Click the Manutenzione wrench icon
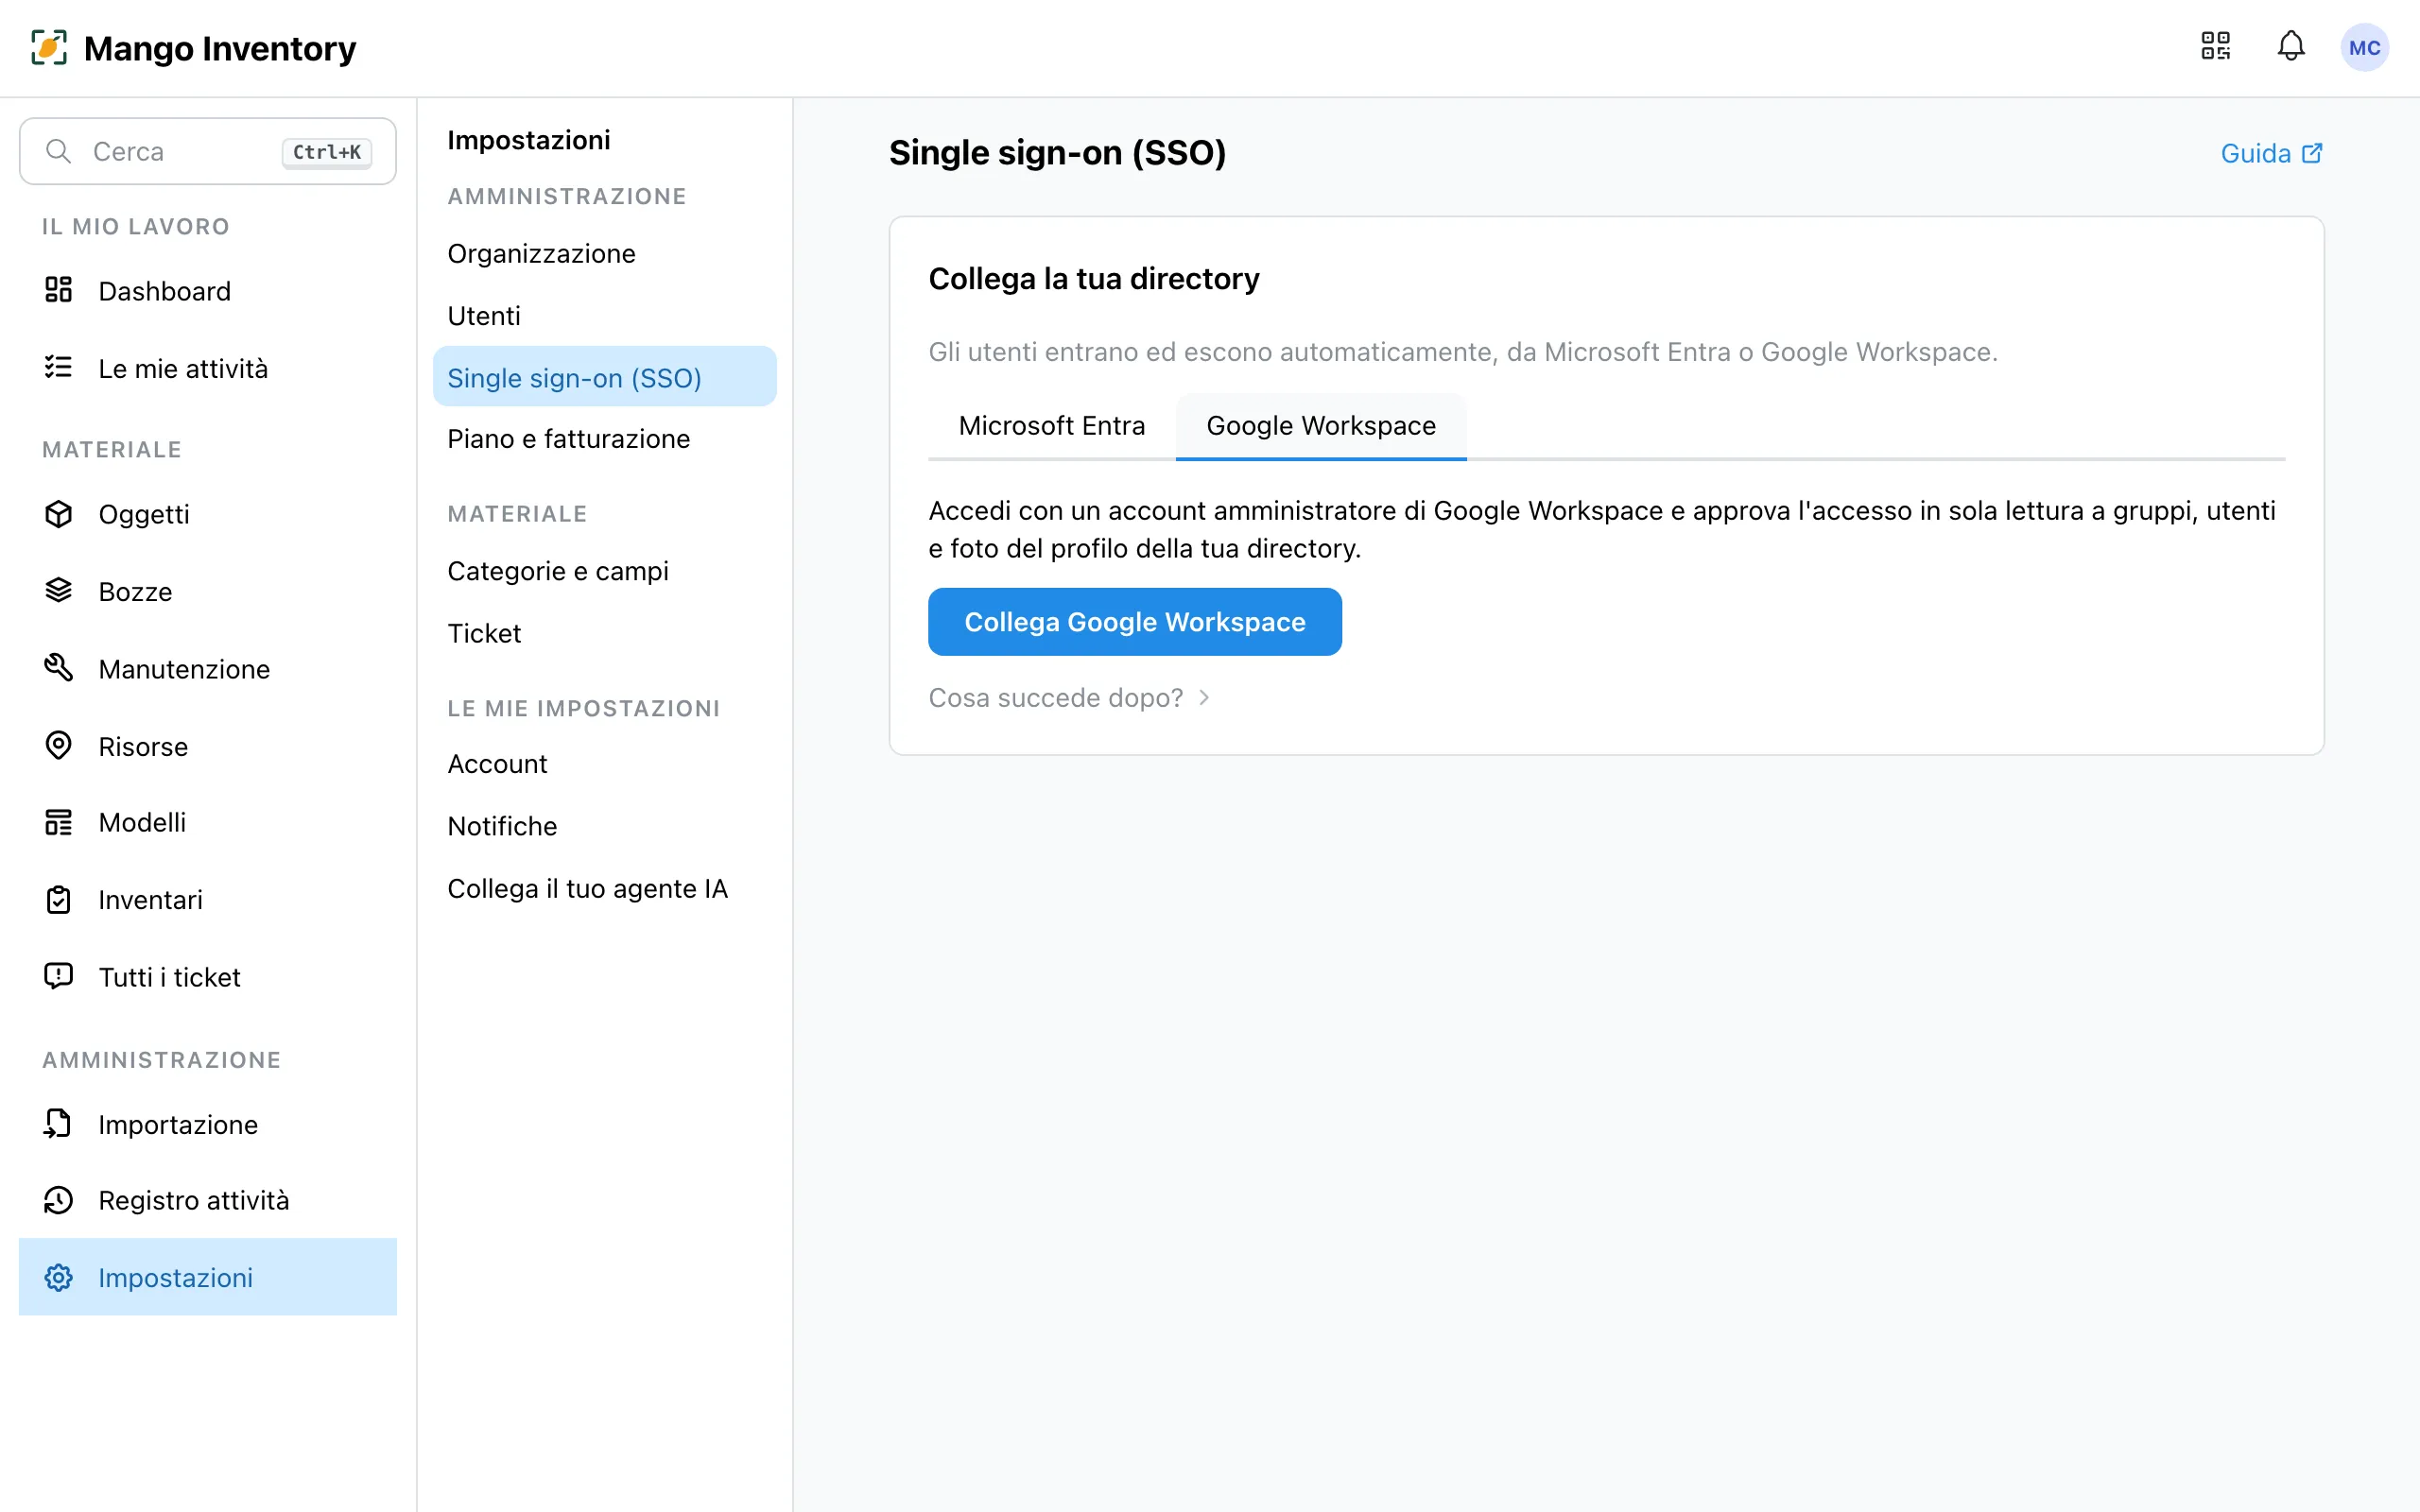Screen dimensions: 2420x1512 59,667
